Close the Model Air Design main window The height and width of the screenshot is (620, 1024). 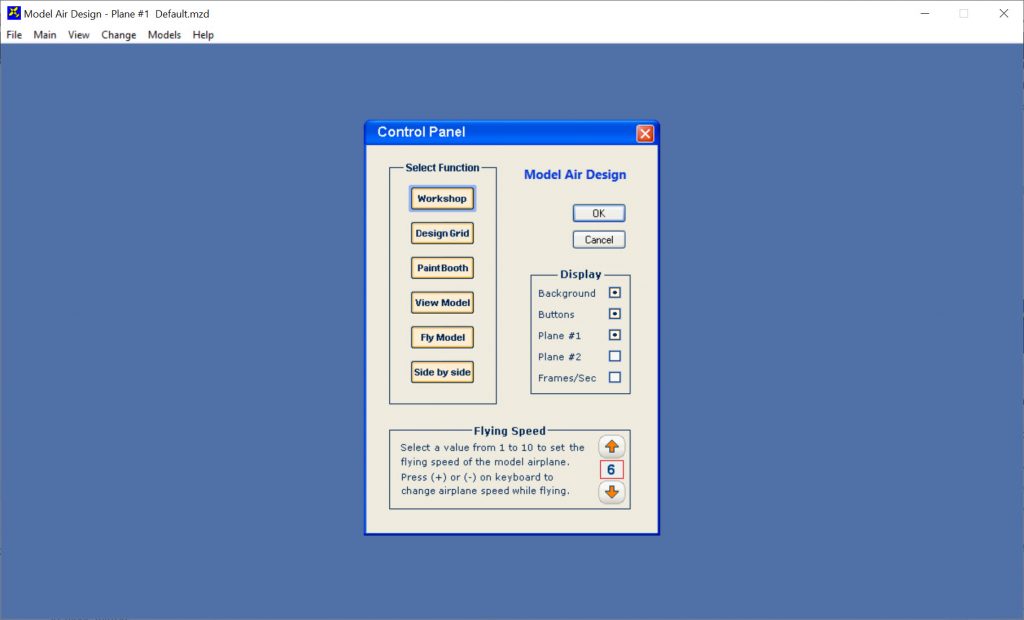click(1004, 13)
